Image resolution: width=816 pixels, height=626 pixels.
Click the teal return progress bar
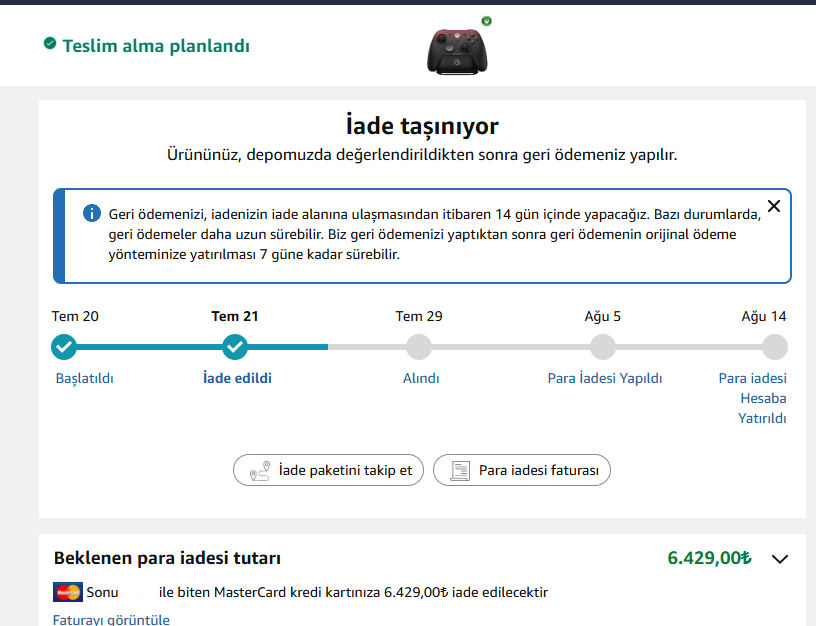tap(196, 347)
